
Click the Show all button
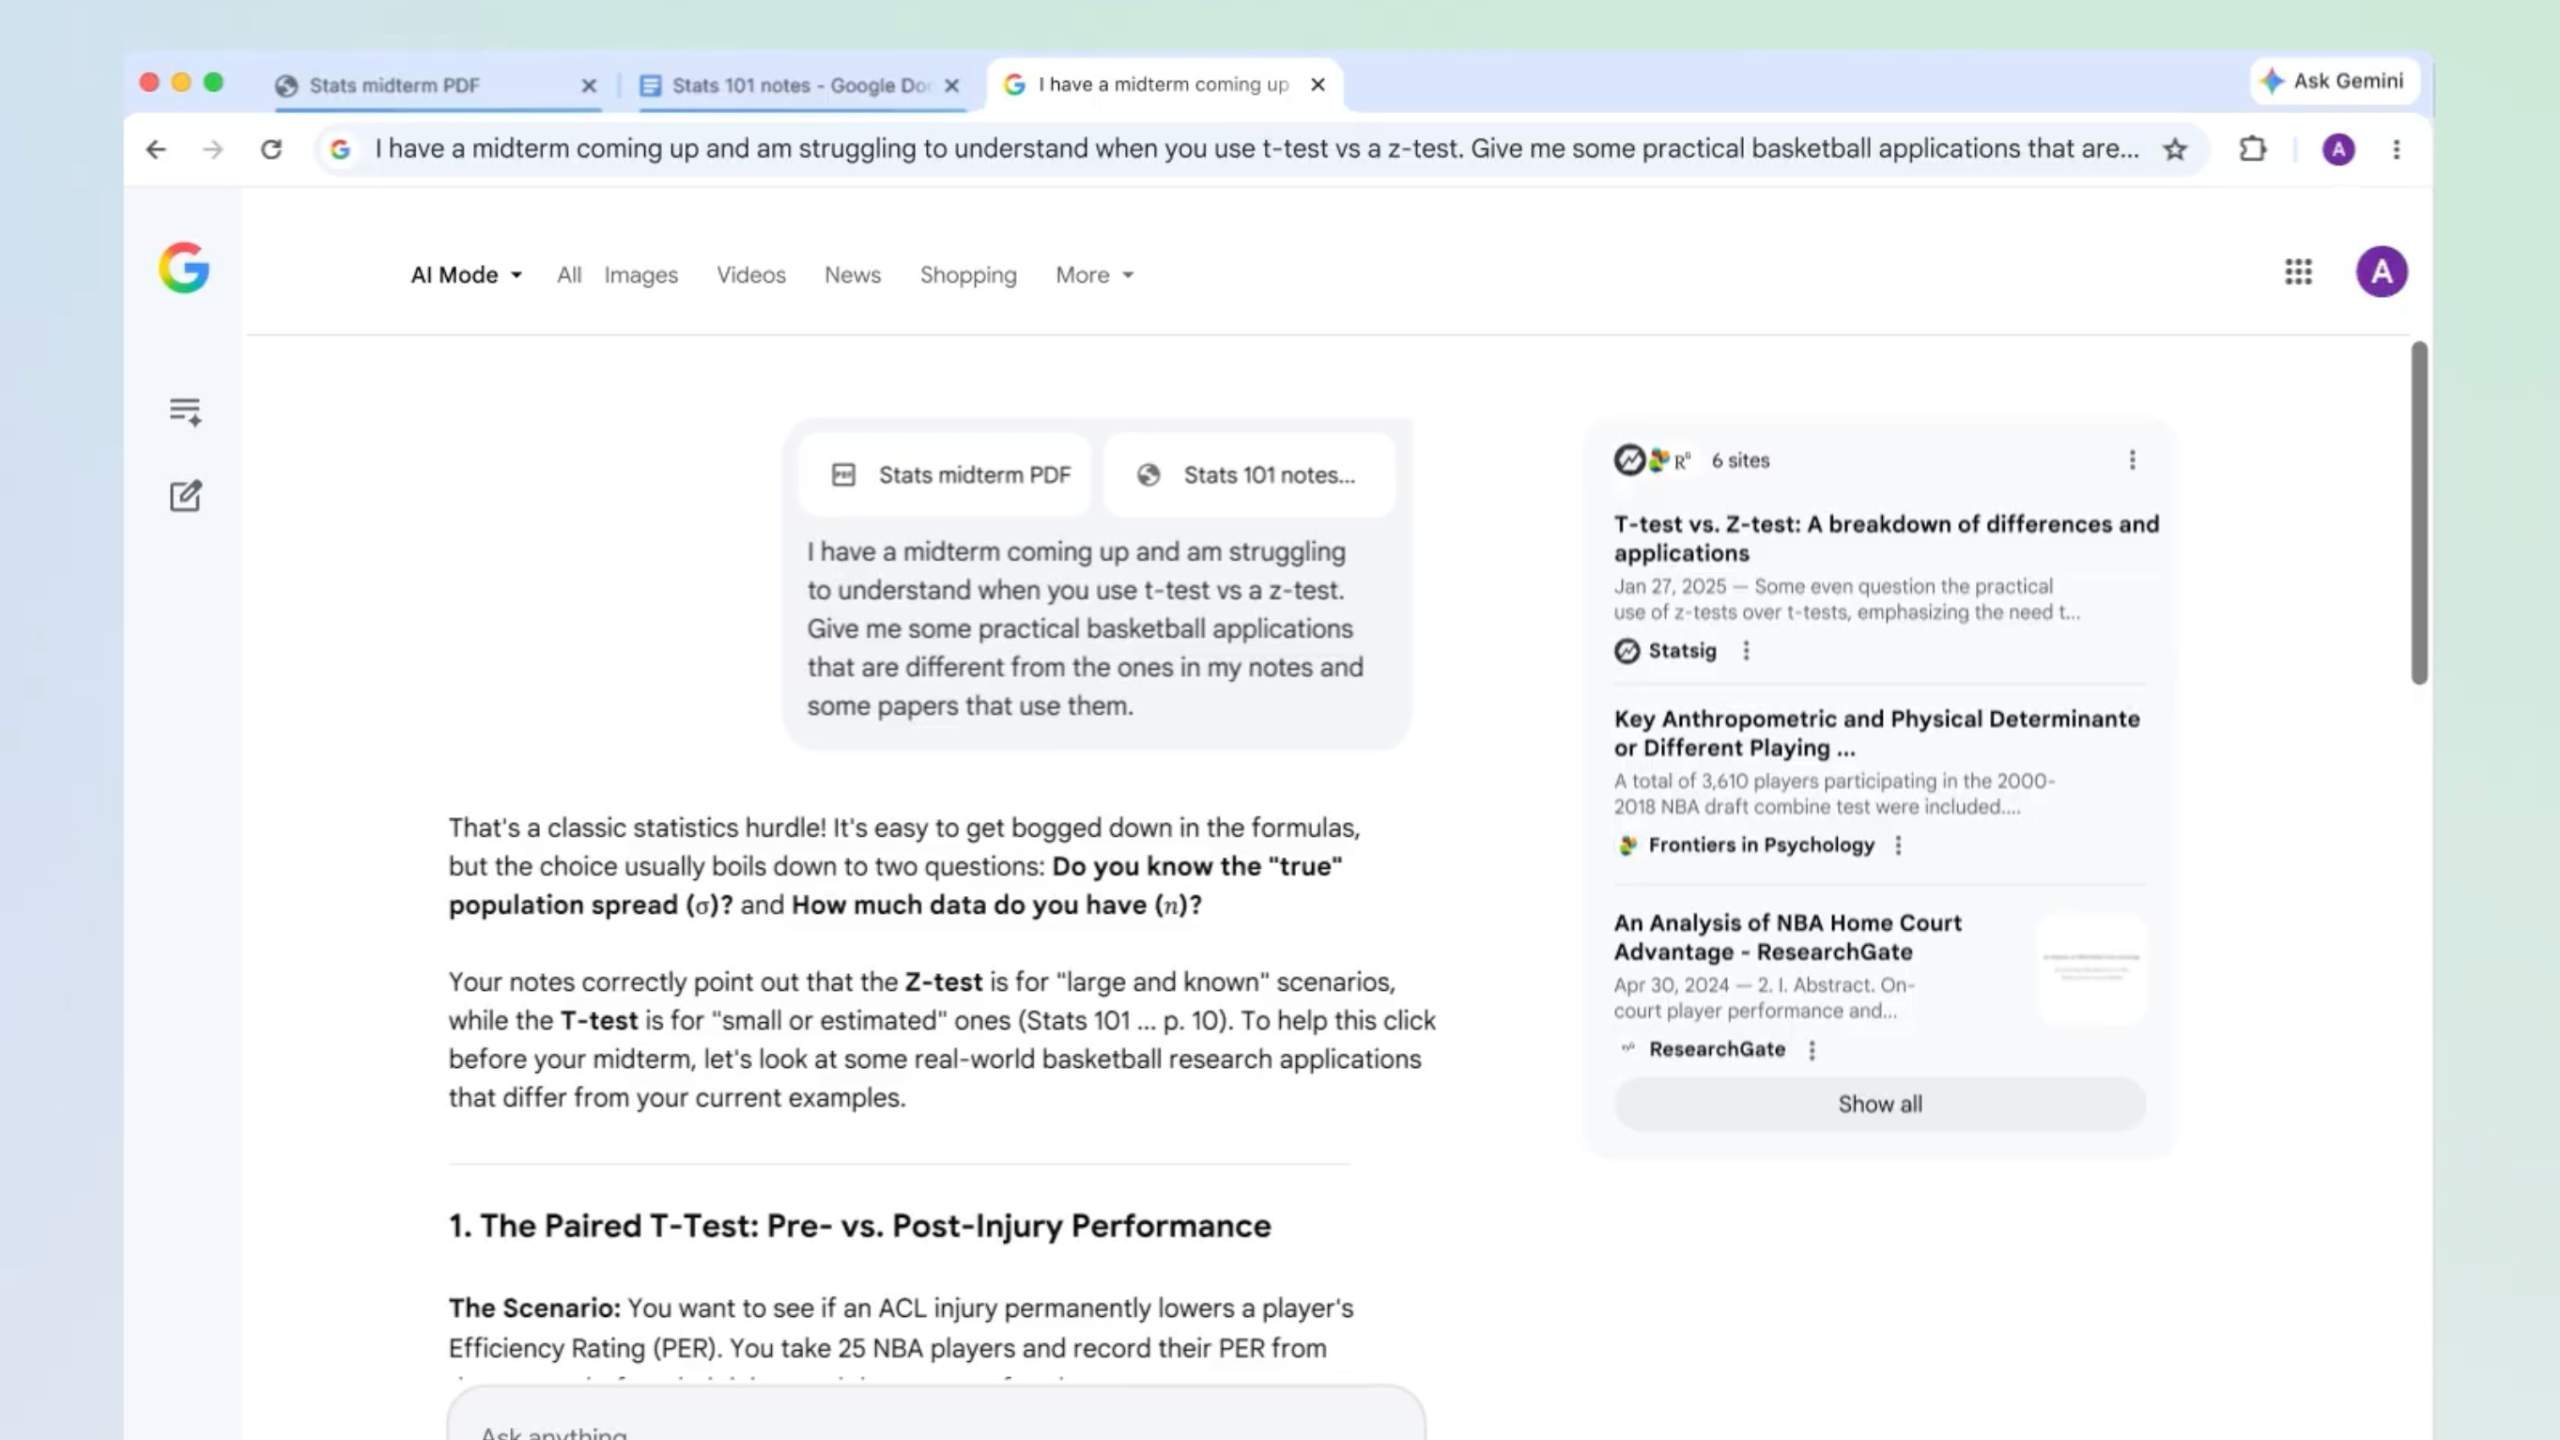tap(1879, 1103)
